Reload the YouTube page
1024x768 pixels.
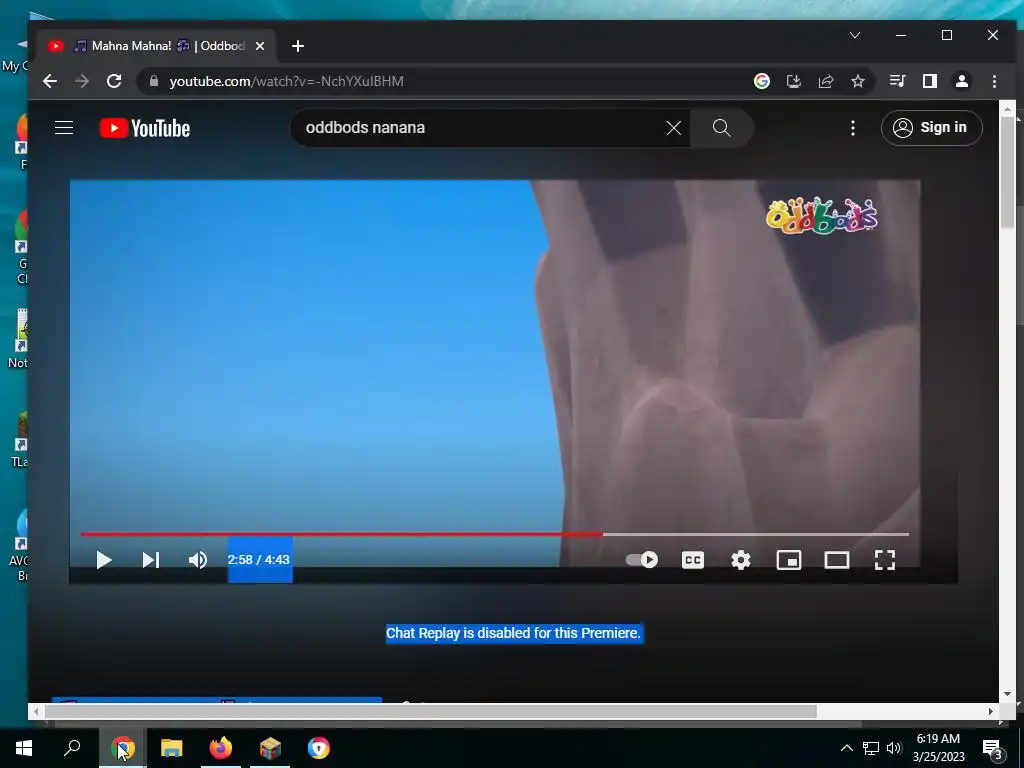pos(114,81)
